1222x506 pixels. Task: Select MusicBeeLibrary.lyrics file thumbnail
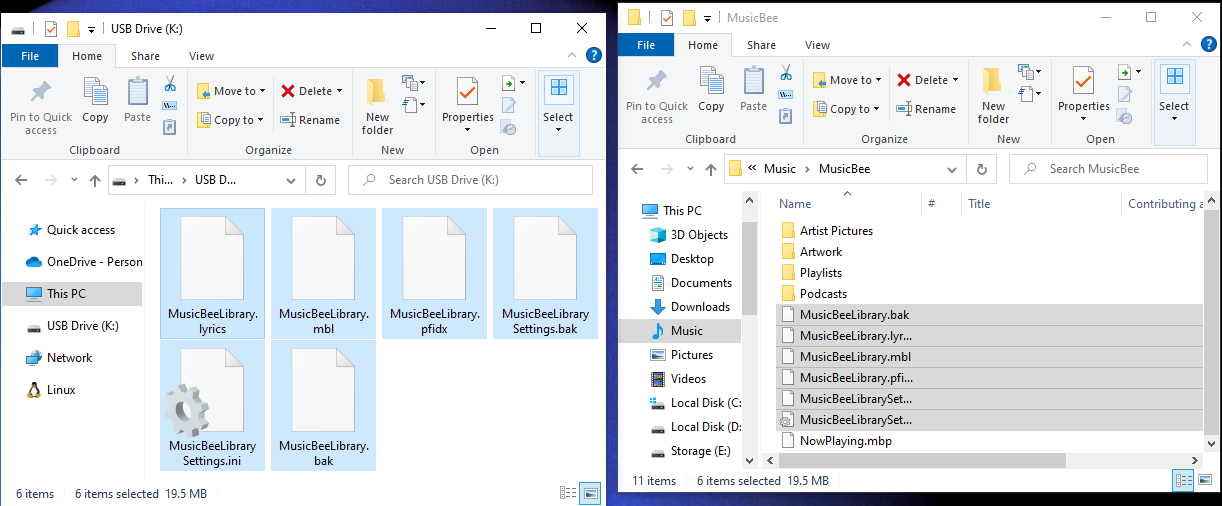[212, 273]
